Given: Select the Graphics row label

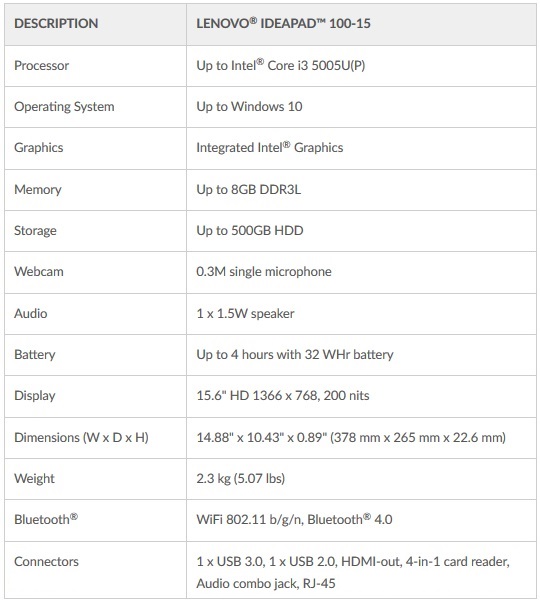Looking at the screenshot, I should tap(38, 148).
